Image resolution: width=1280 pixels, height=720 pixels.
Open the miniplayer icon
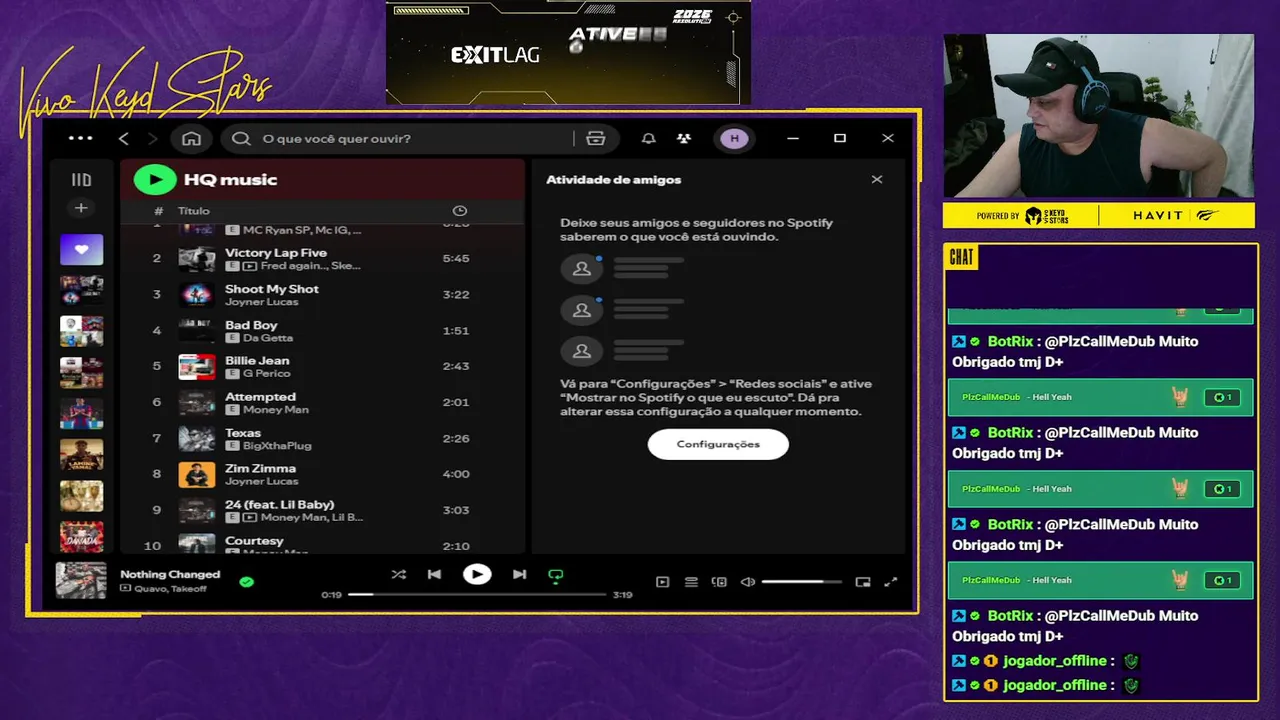click(863, 582)
